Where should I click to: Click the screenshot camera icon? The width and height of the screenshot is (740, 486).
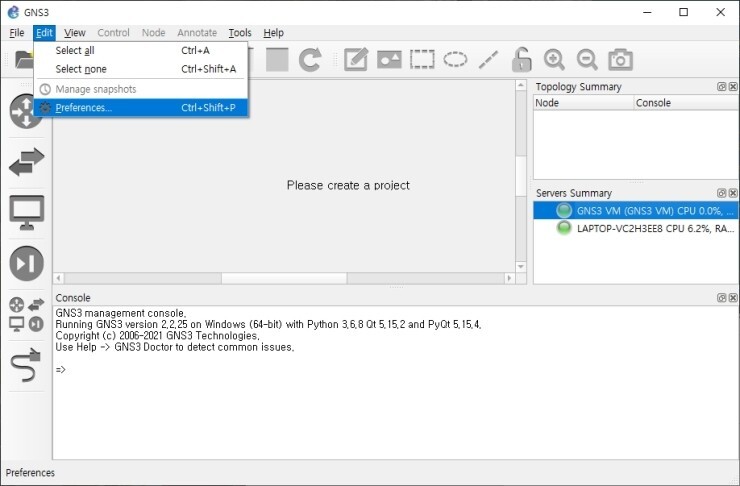click(620, 59)
